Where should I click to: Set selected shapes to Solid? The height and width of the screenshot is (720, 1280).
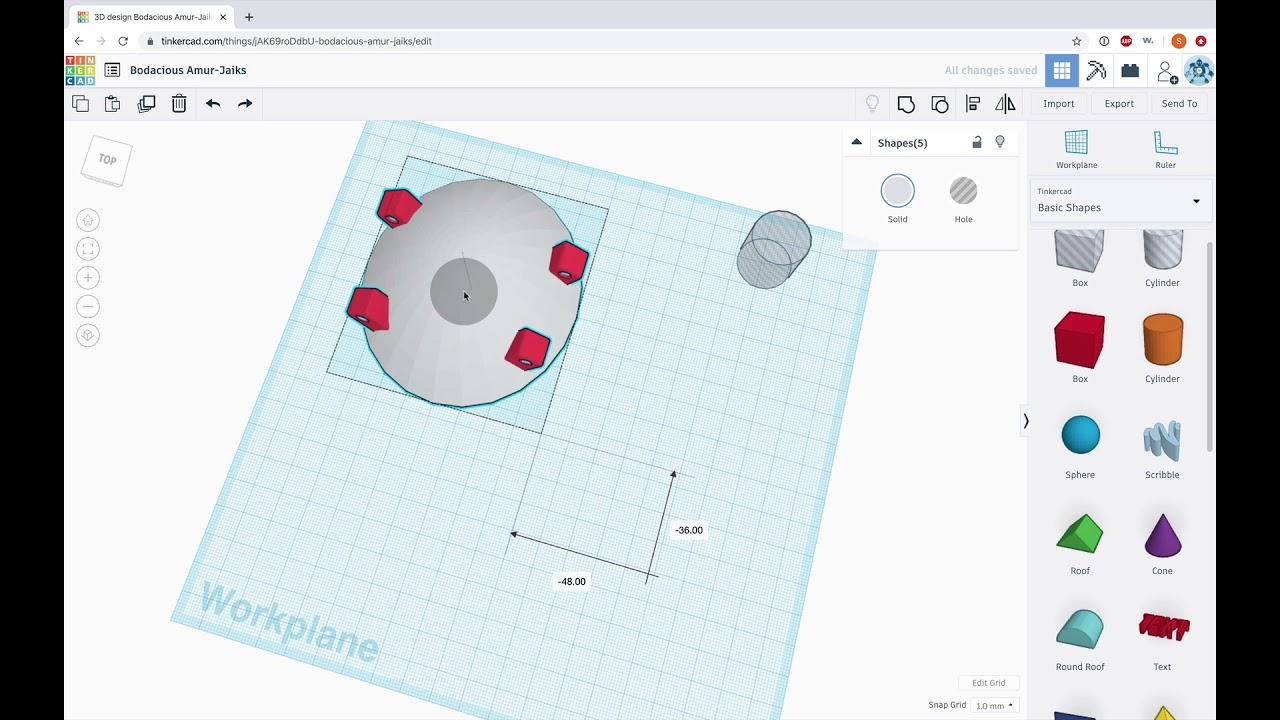pyautogui.click(x=897, y=199)
